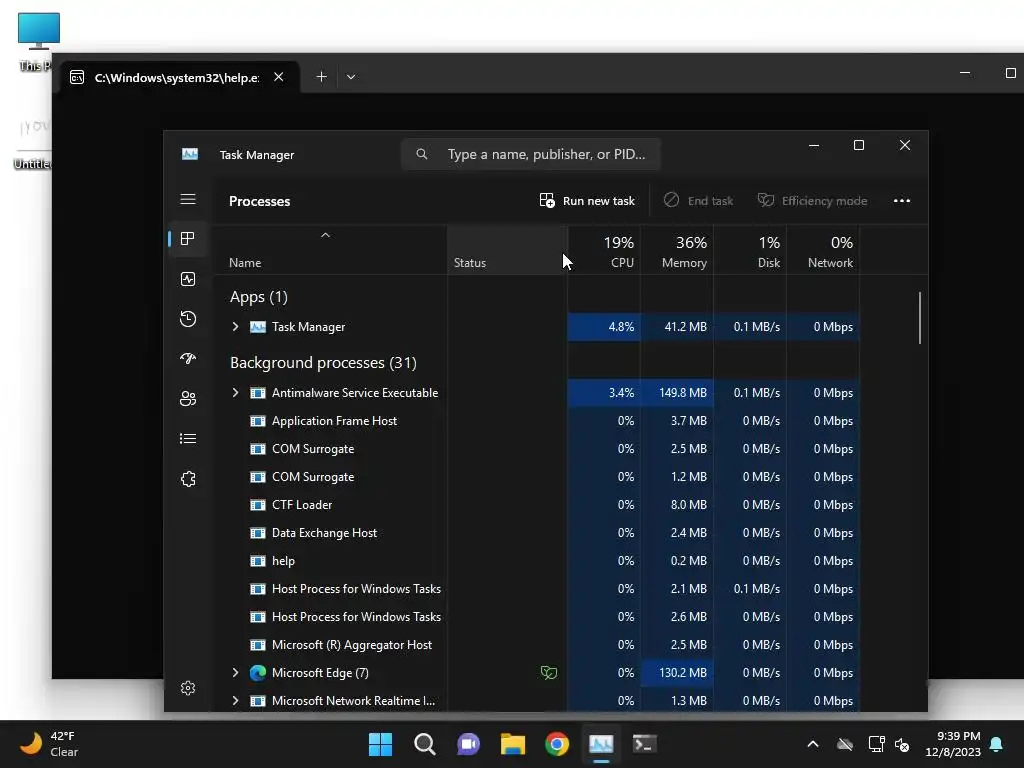
Task: Add new tab in Terminal window
Action: click(x=321, y=77)
